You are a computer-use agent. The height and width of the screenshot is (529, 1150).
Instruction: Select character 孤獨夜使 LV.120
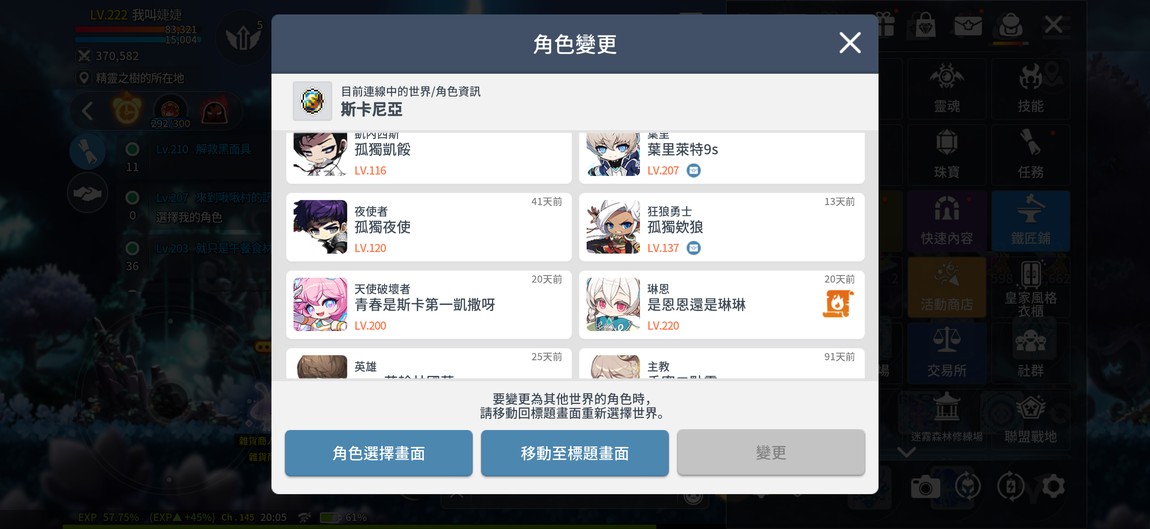pyautogui.click(x=428, y=227)
